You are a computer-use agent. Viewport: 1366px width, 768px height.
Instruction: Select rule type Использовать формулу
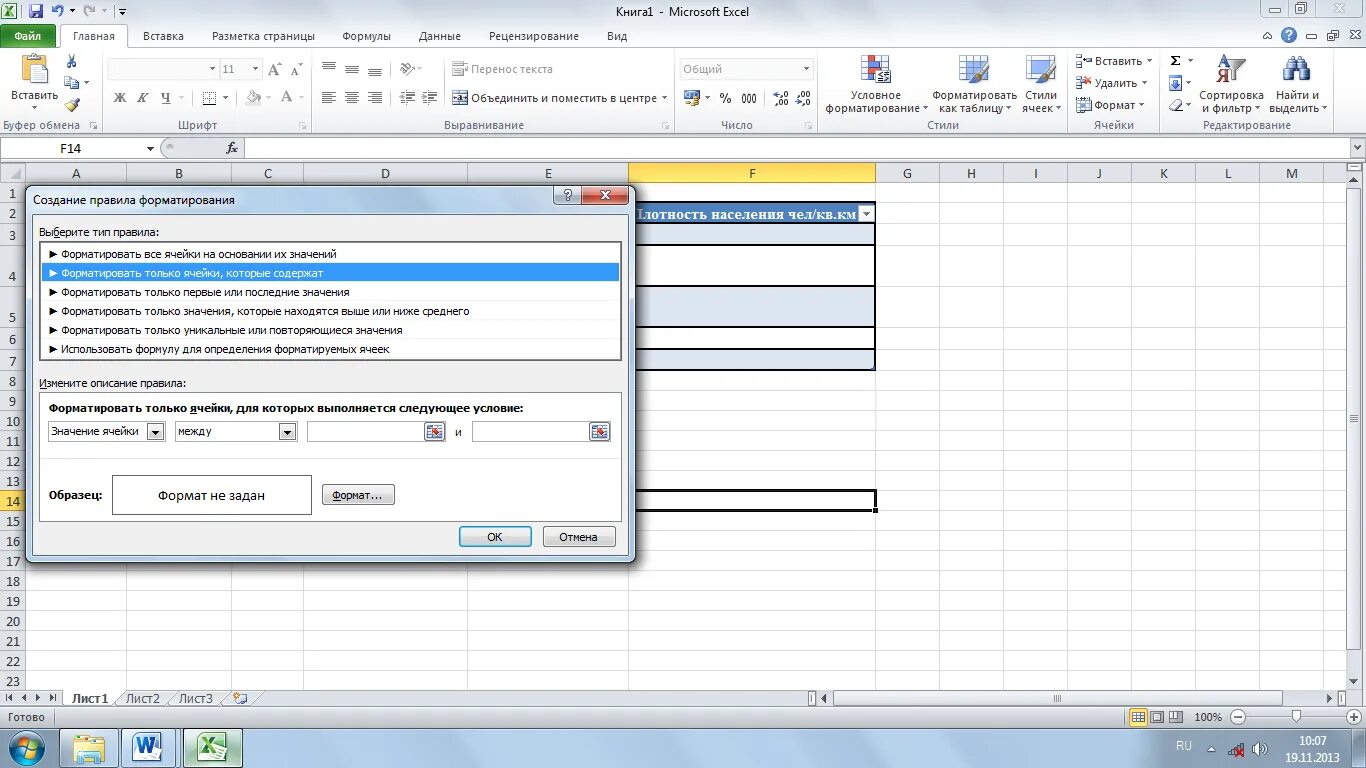331,349
